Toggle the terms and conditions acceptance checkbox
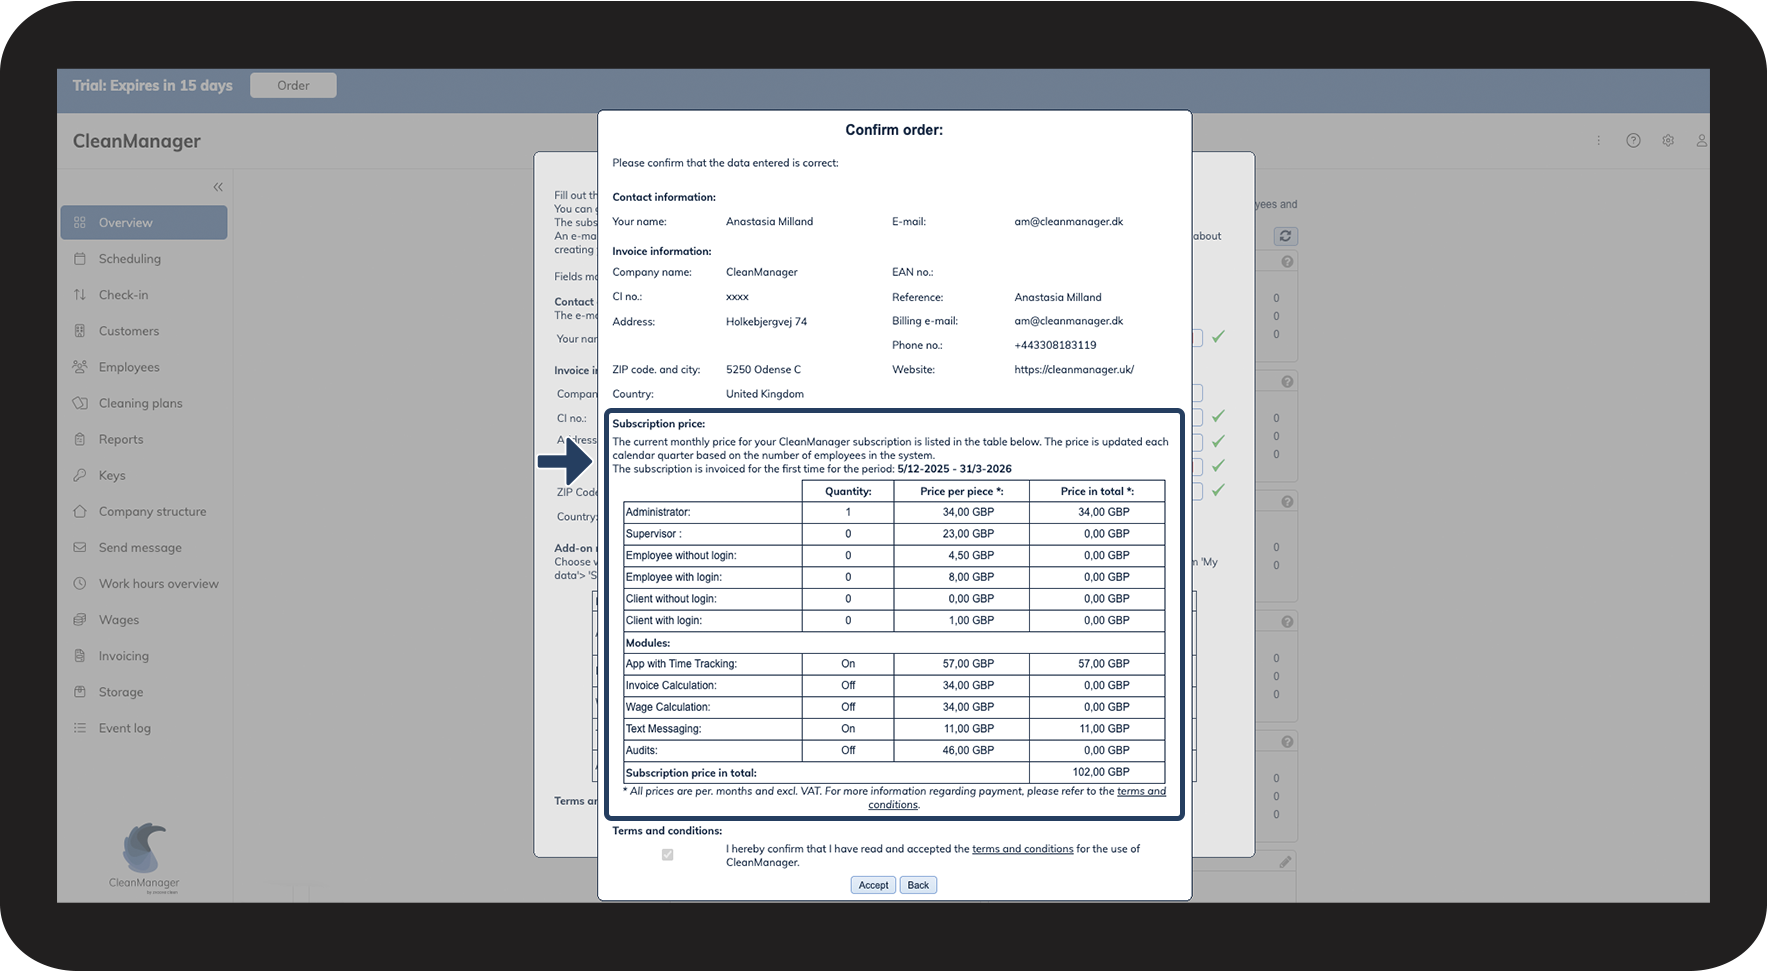This screenshot has width=1767, height=971. tap(667, 855)
